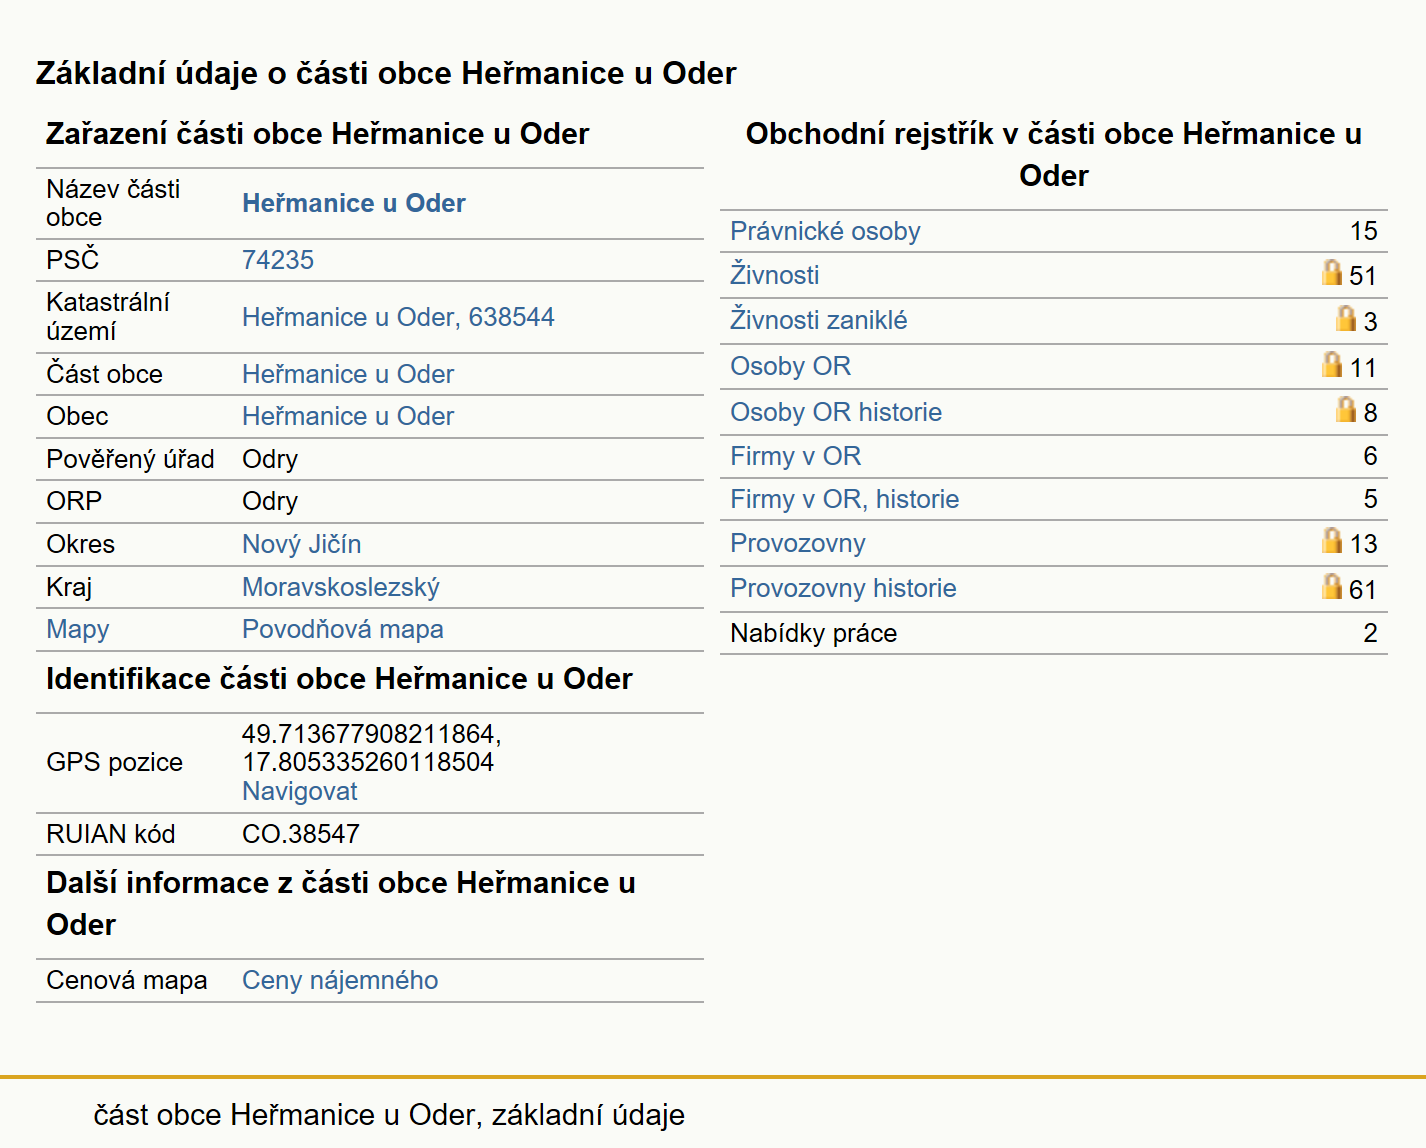Click the Okres label
Screen dimensions: 1426x1148
(81, 544)
